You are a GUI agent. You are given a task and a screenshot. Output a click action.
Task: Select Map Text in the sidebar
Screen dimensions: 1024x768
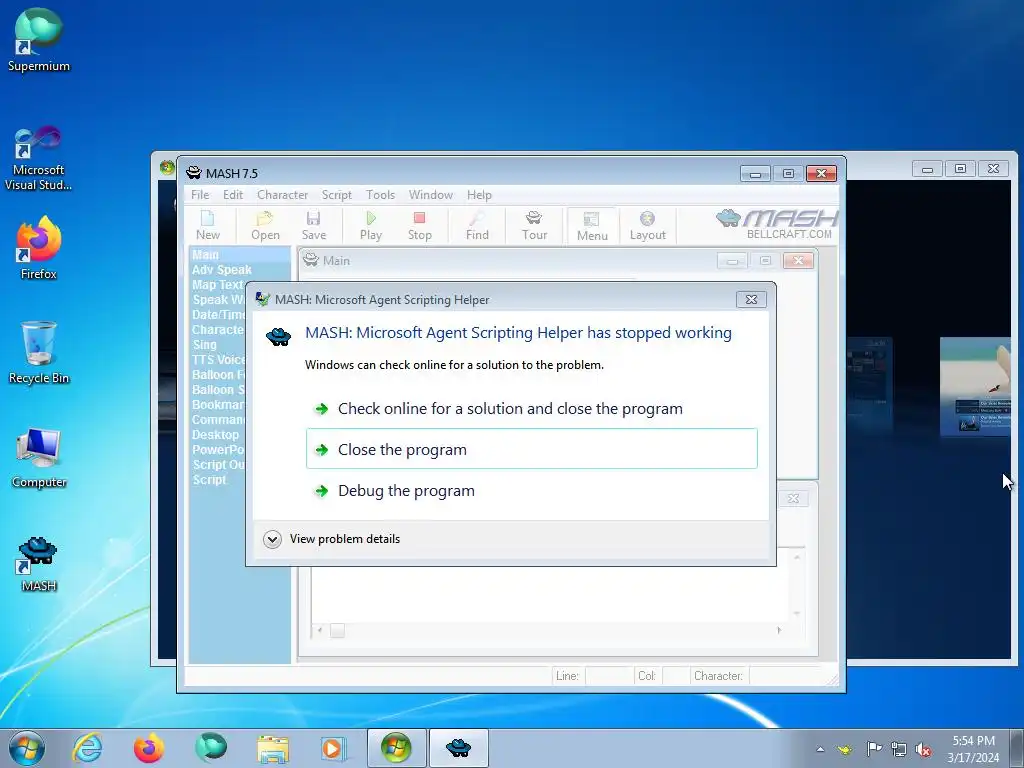pyautogui.click(x=217, y=285)
